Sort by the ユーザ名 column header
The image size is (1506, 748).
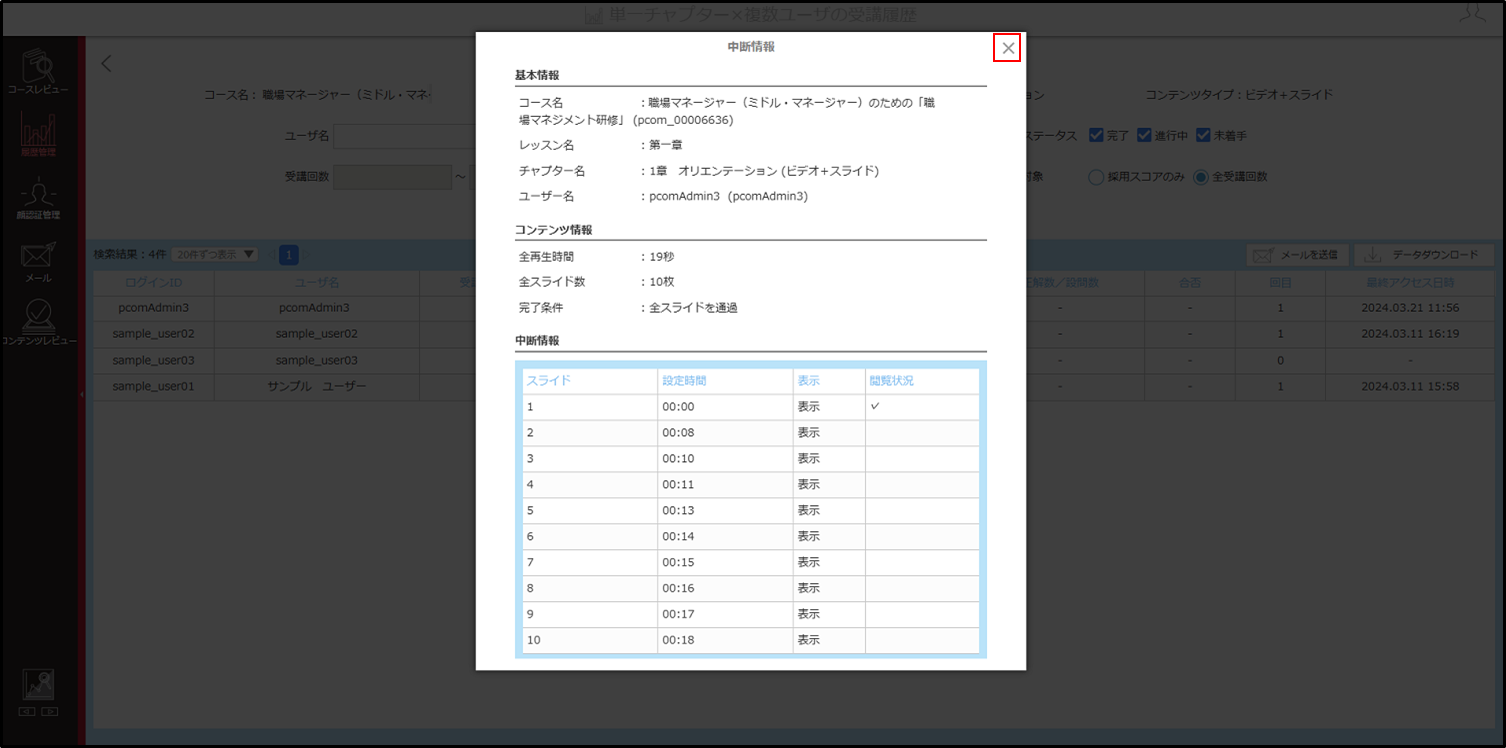[316, 283]
